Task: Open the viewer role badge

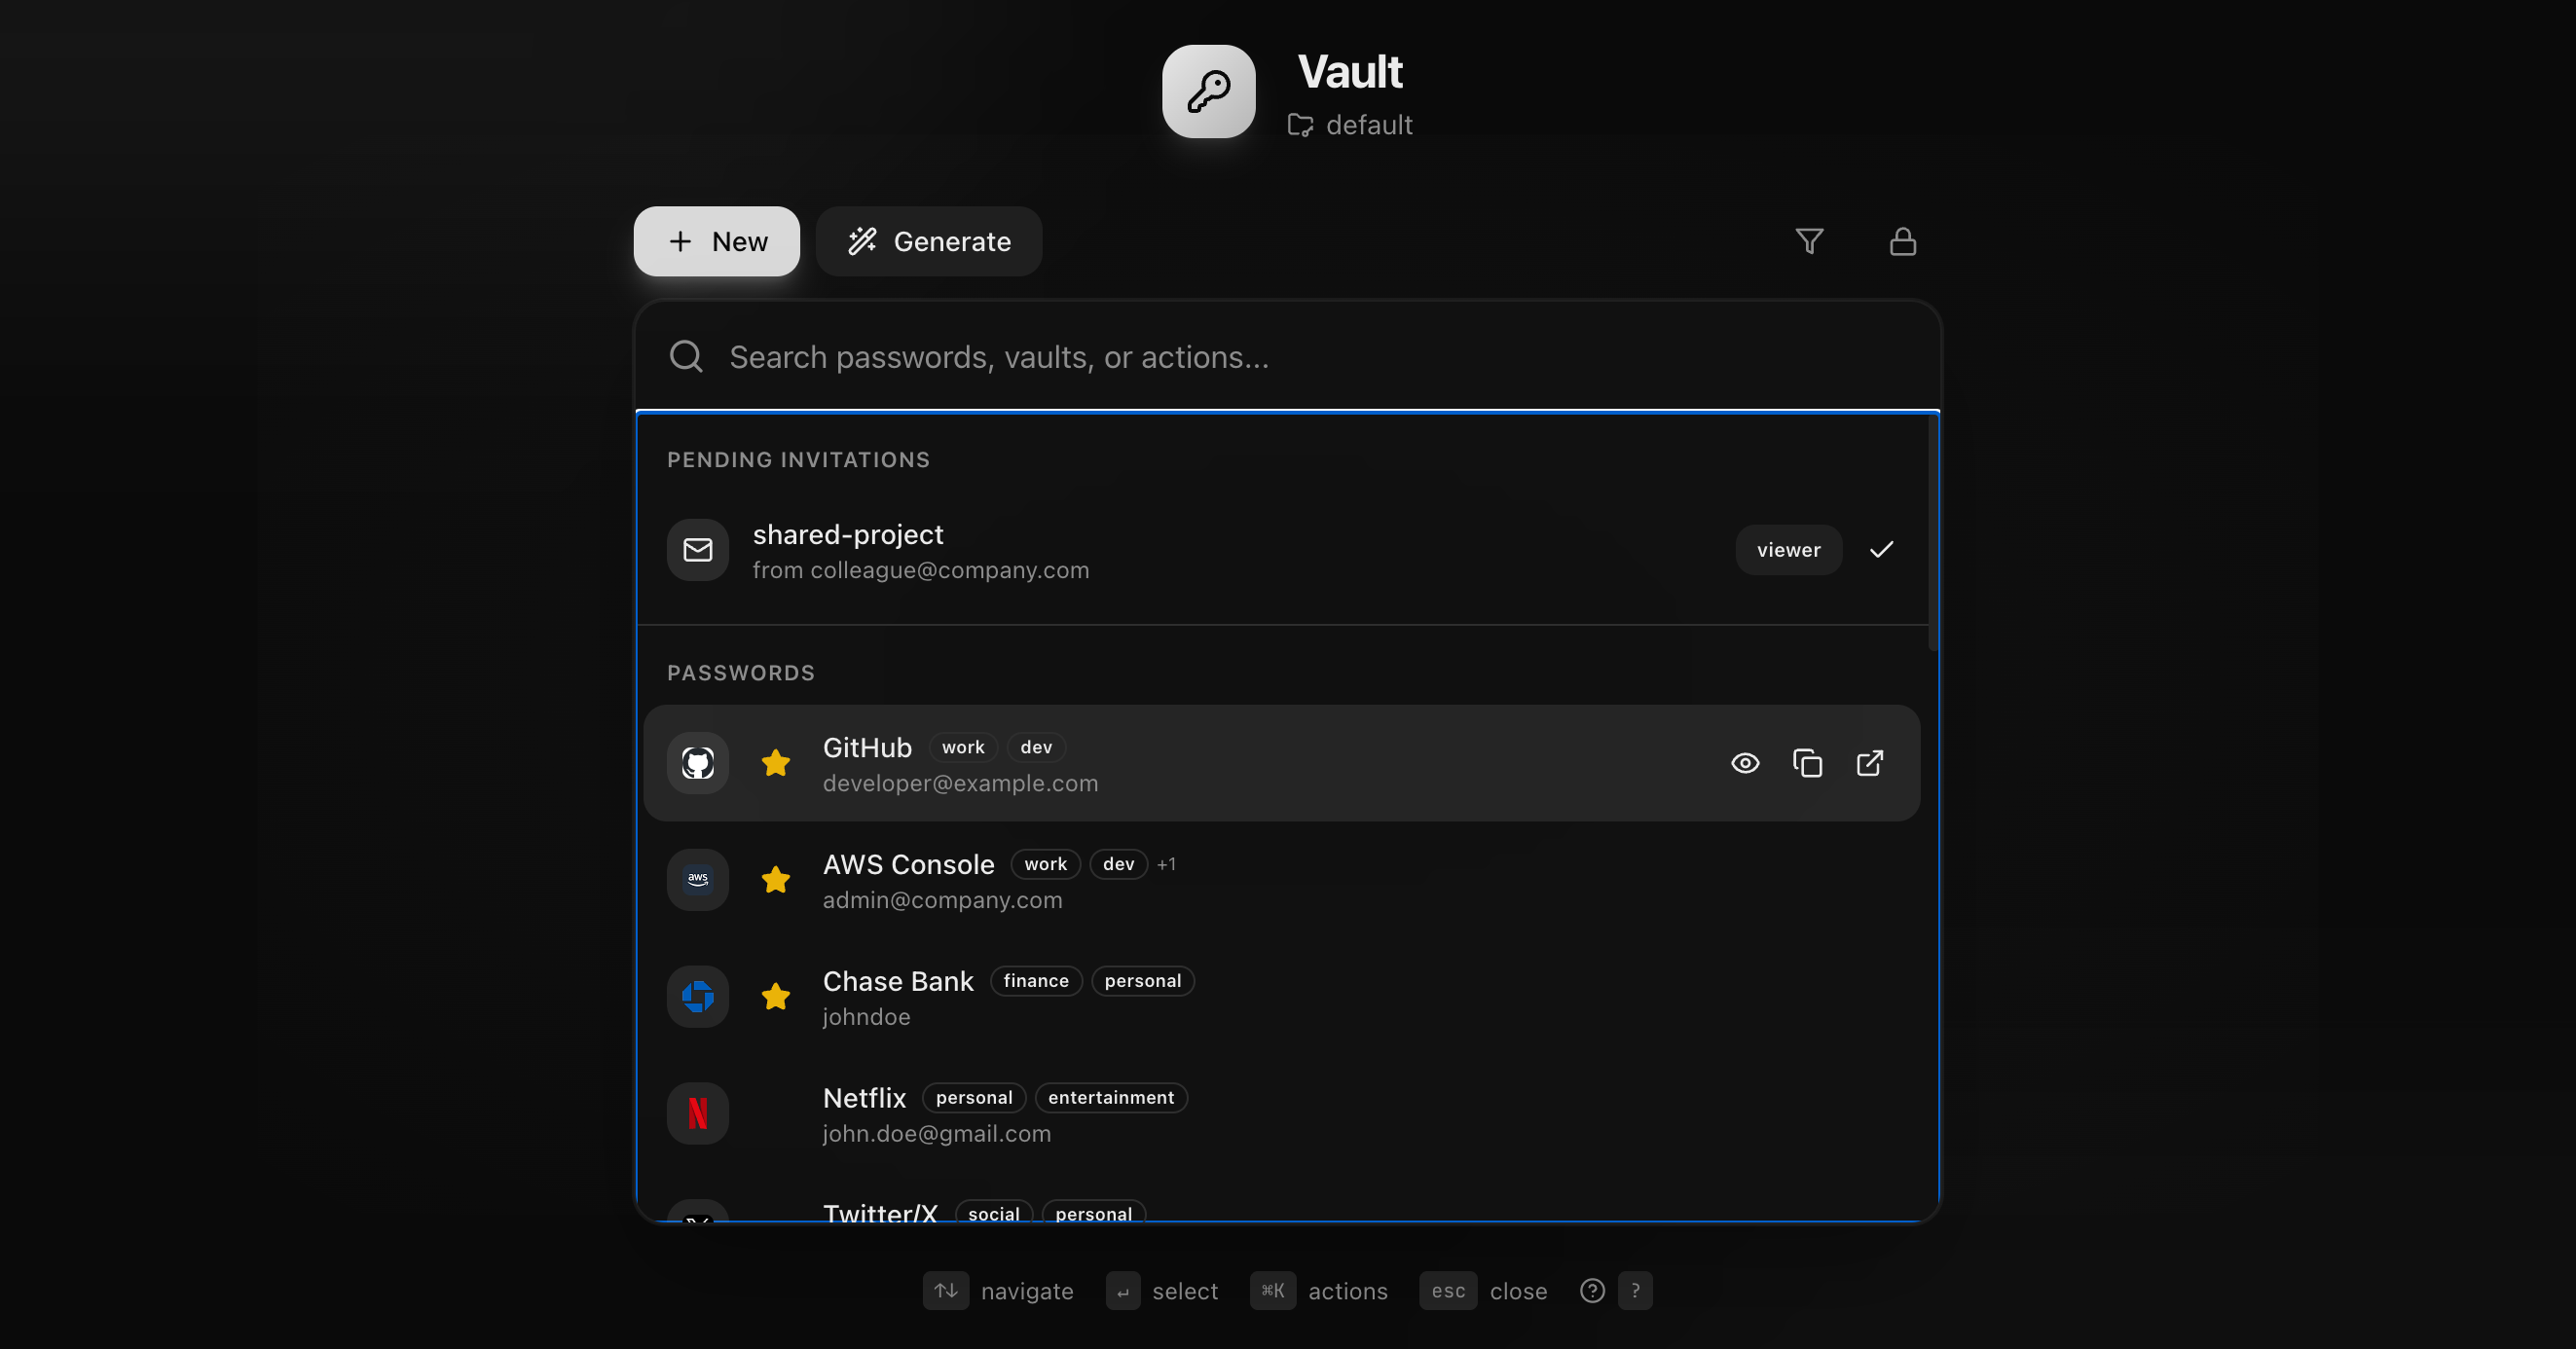Action: (1788, 549)
